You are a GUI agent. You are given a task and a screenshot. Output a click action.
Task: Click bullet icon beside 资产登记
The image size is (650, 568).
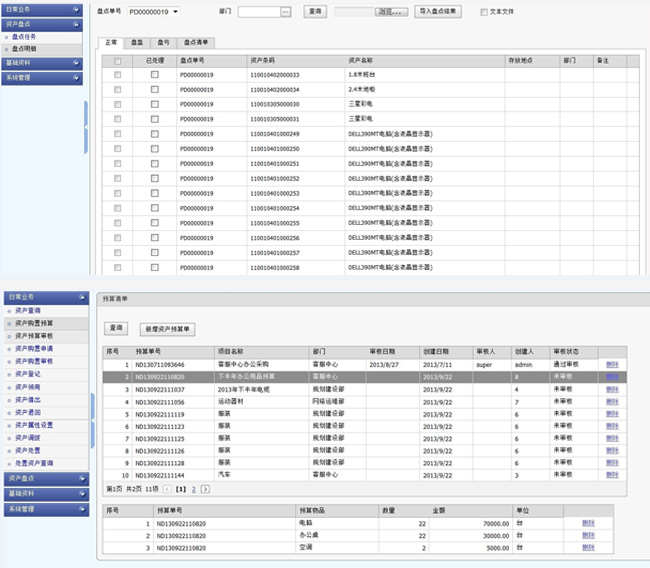click(x=9, y=373)
